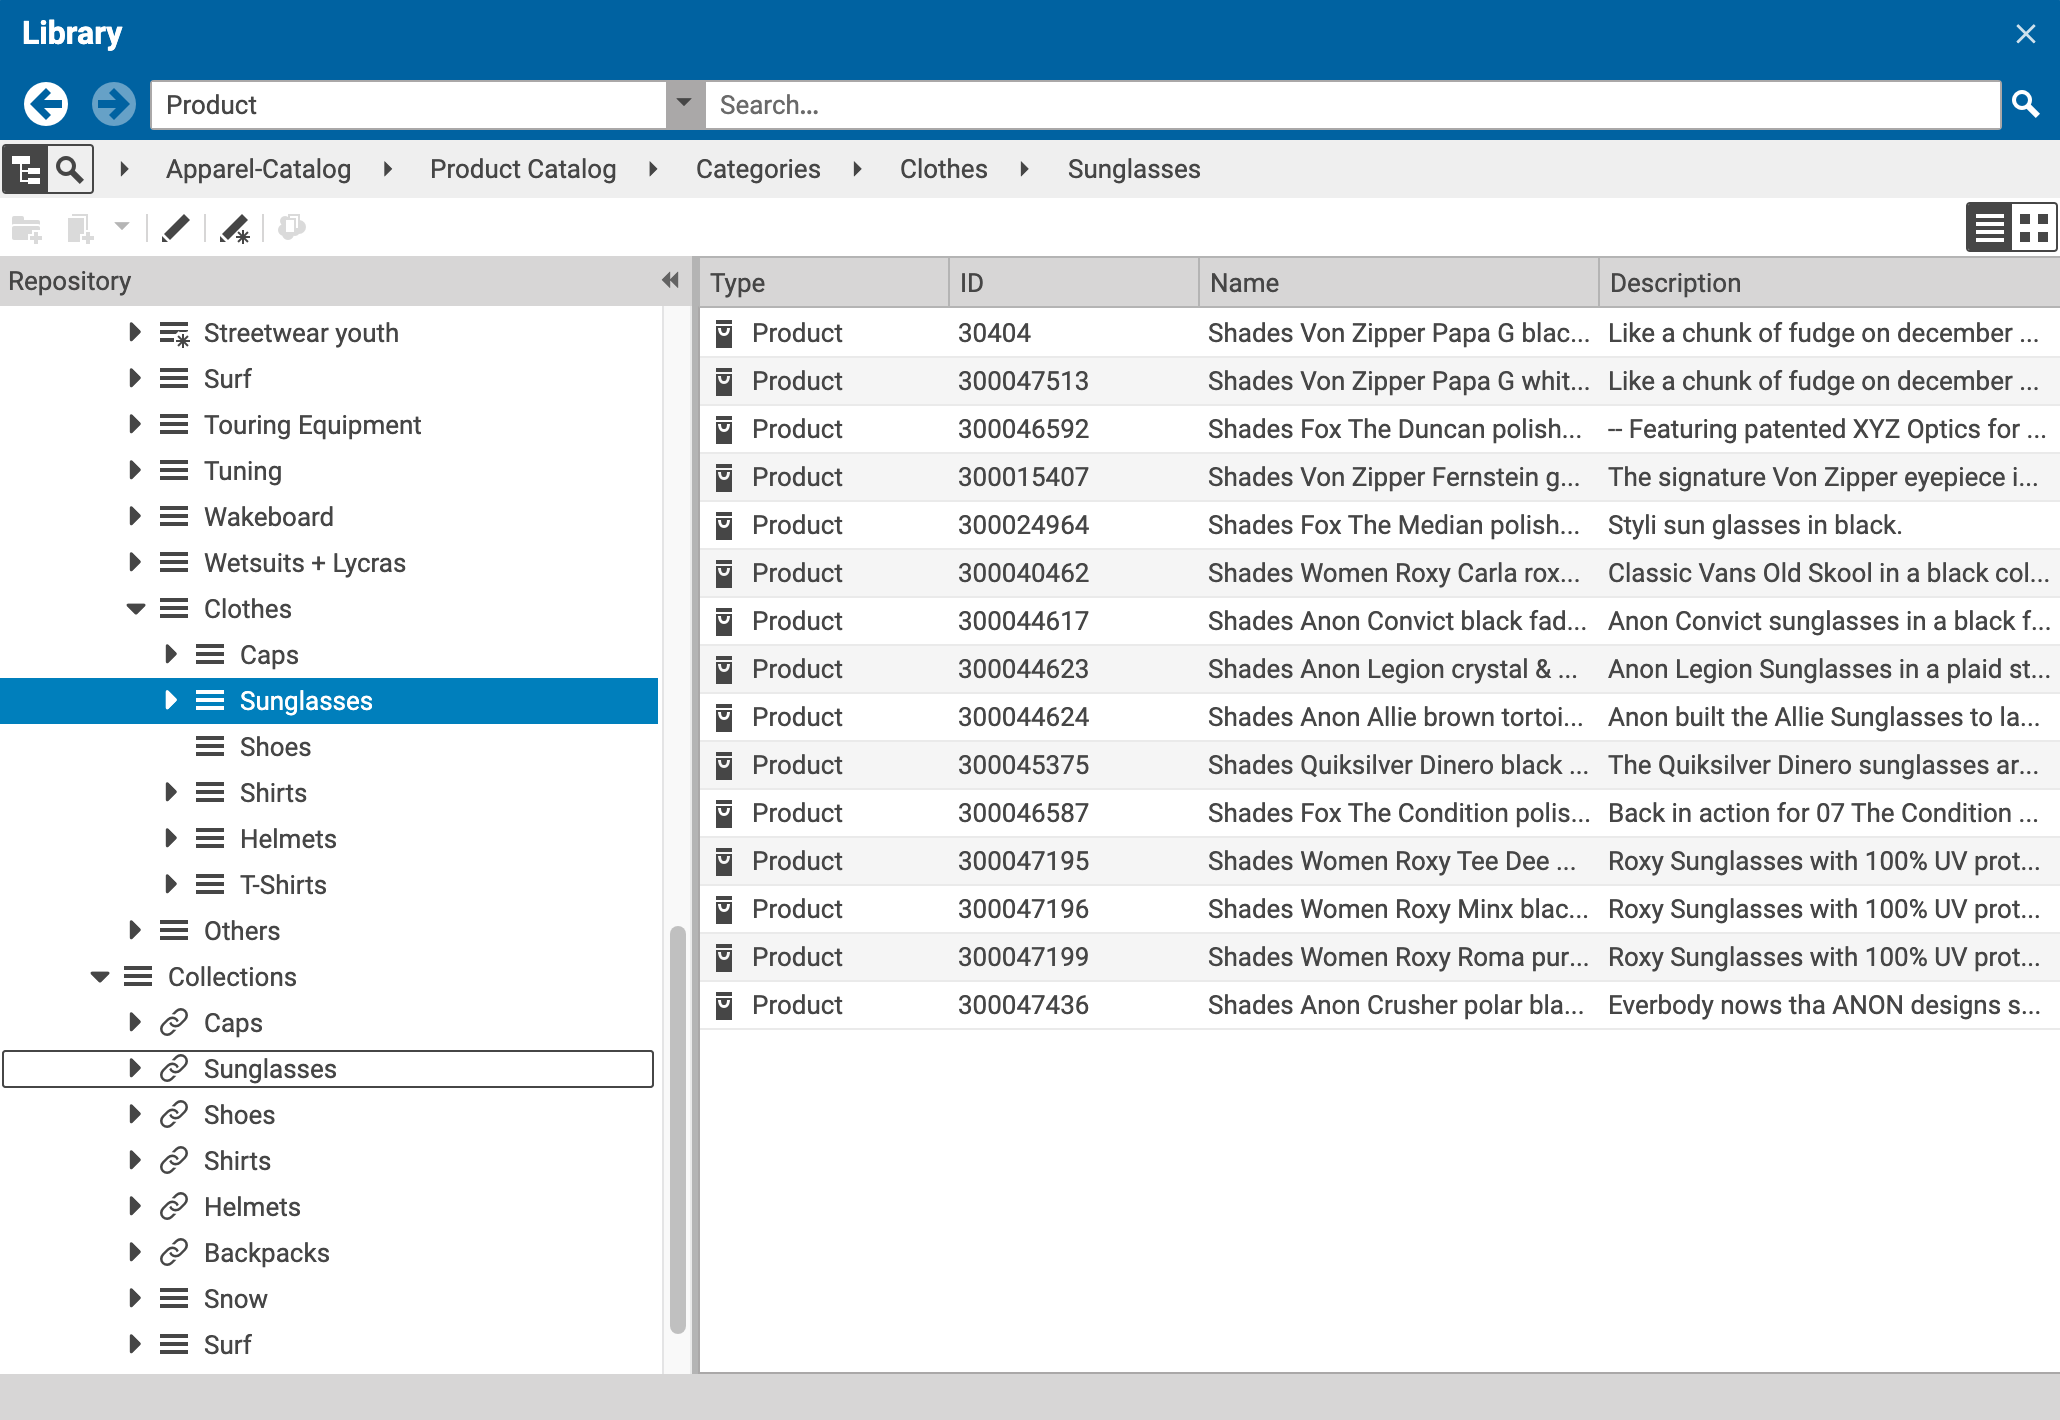Viewport: 2060px width, 1420px height.
Task: Expand the Helmets category under Clothes
Action: 171,839
